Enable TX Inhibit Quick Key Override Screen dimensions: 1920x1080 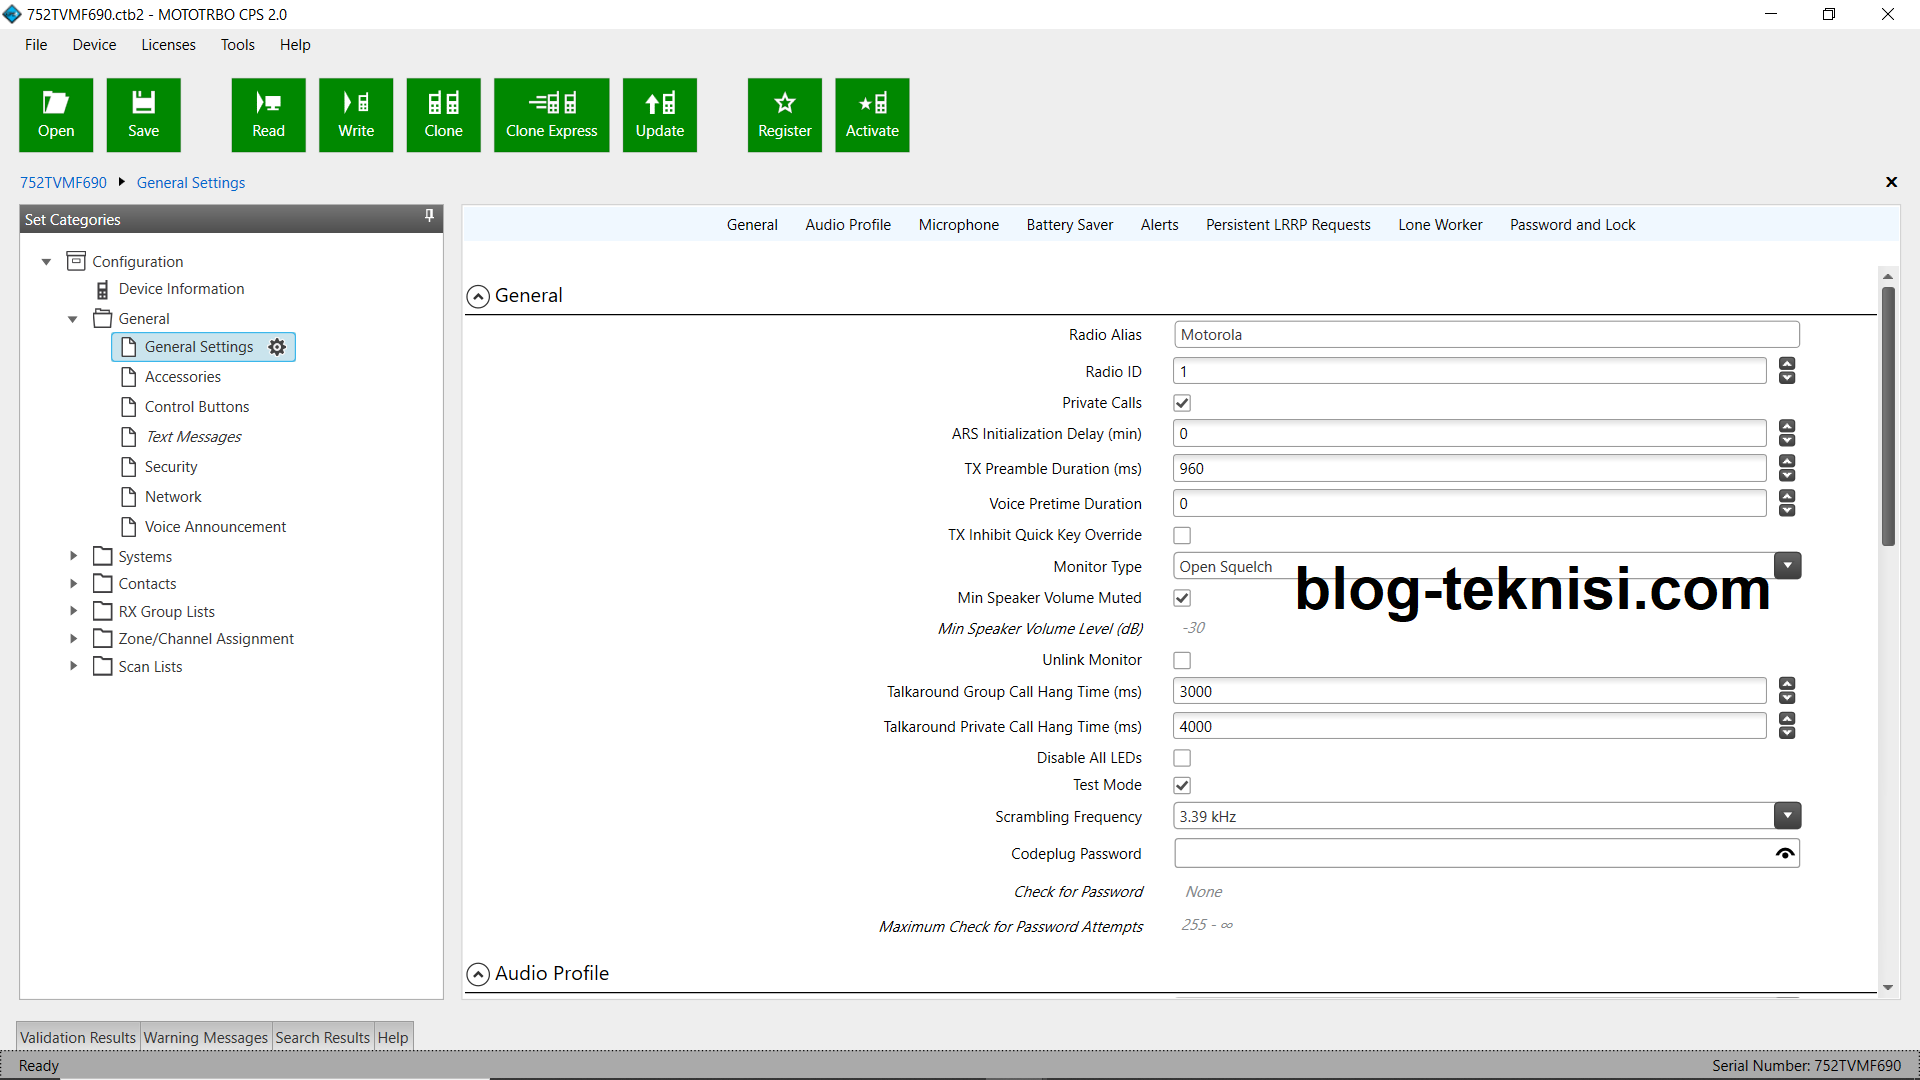point(1182,535)
